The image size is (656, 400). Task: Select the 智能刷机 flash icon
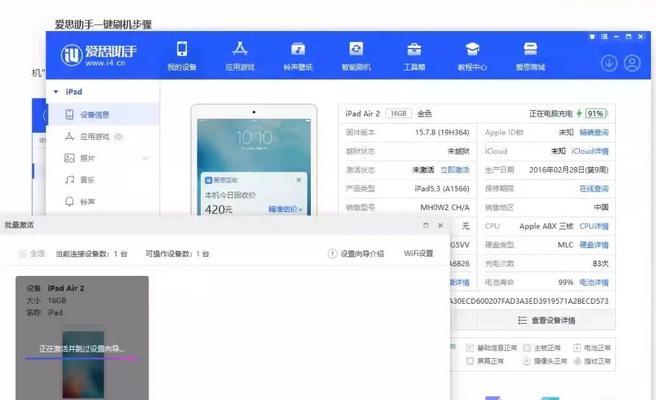point(356,49)
